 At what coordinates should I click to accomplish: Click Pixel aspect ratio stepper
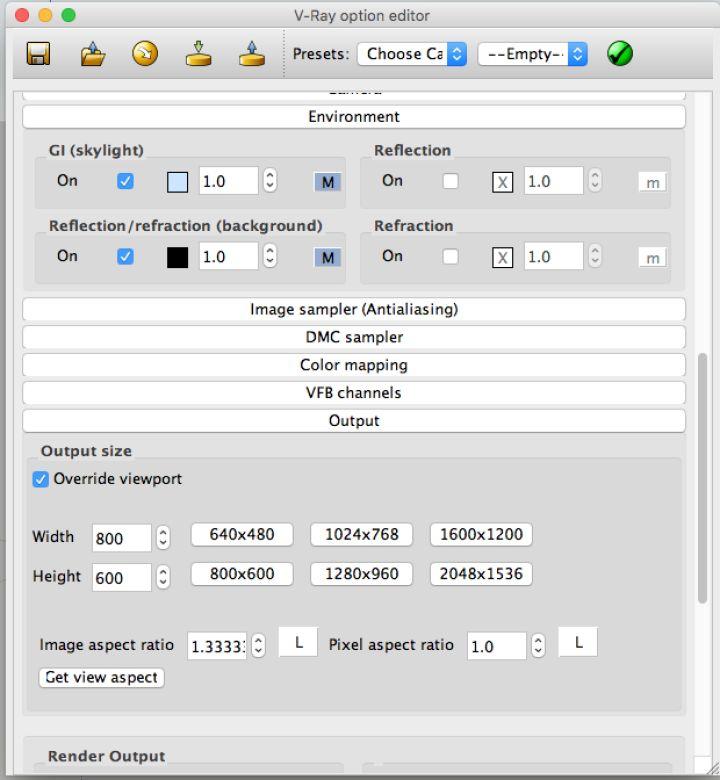tap(538, 646)
